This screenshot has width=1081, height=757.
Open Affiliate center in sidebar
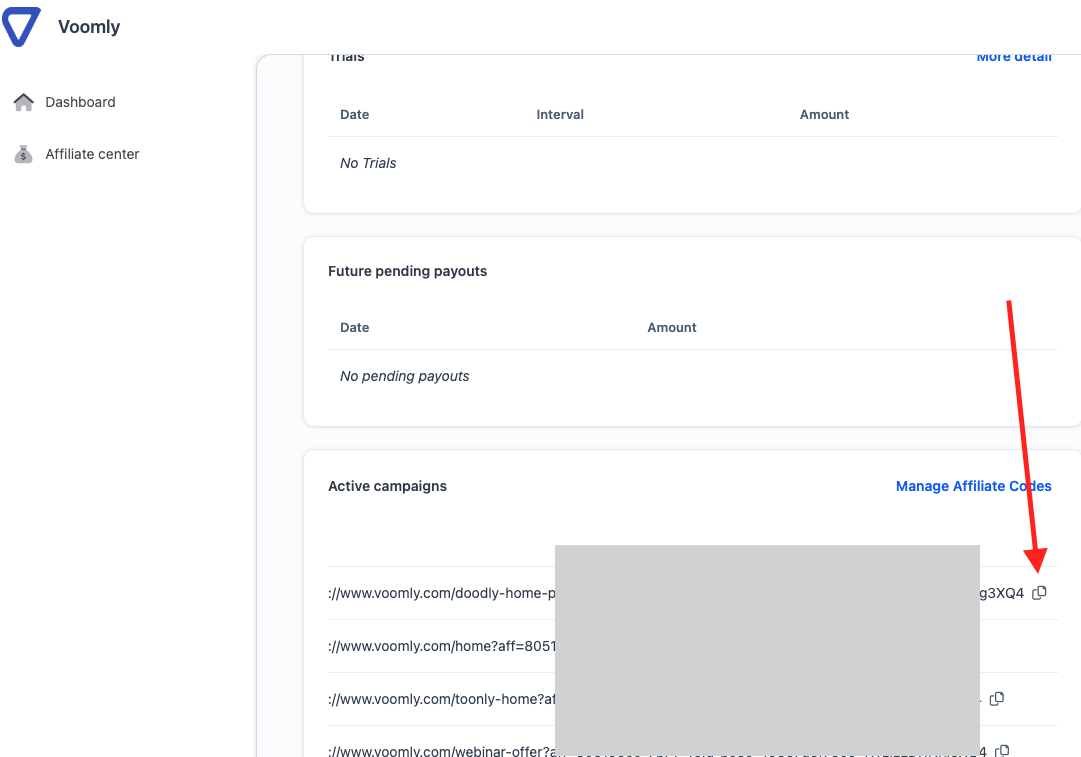(76, 154)
